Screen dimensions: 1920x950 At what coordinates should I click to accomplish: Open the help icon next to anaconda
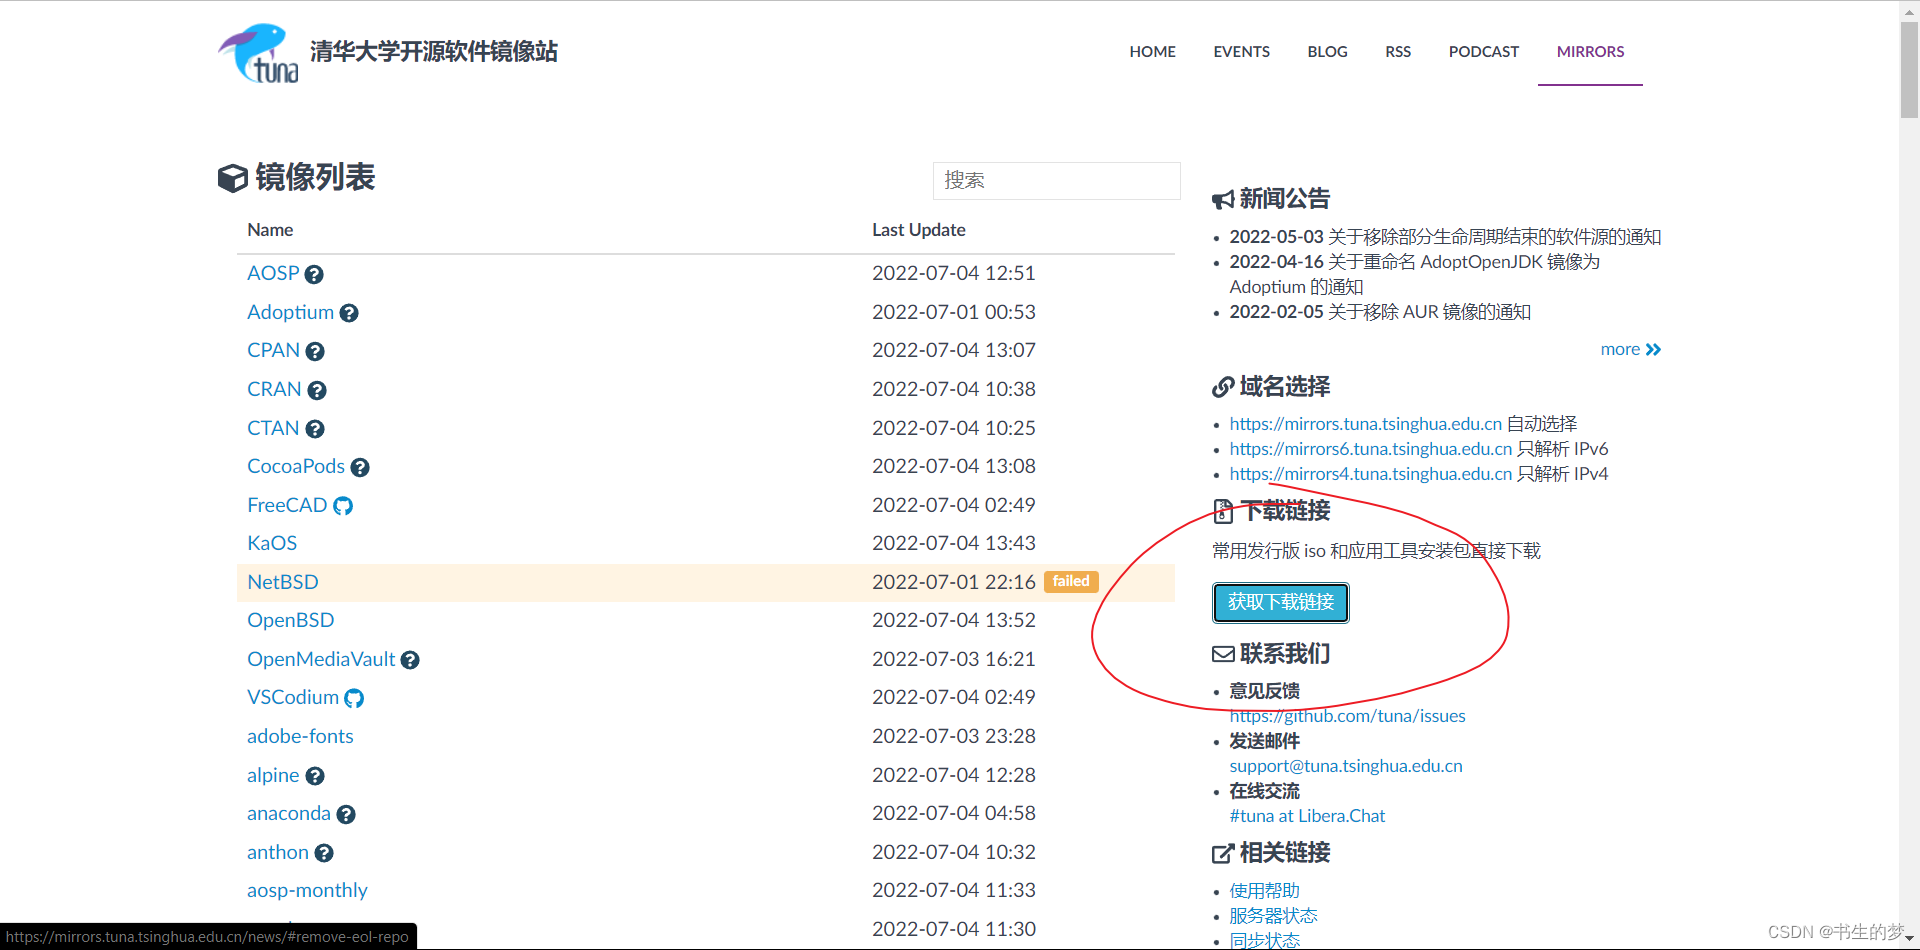346,814
